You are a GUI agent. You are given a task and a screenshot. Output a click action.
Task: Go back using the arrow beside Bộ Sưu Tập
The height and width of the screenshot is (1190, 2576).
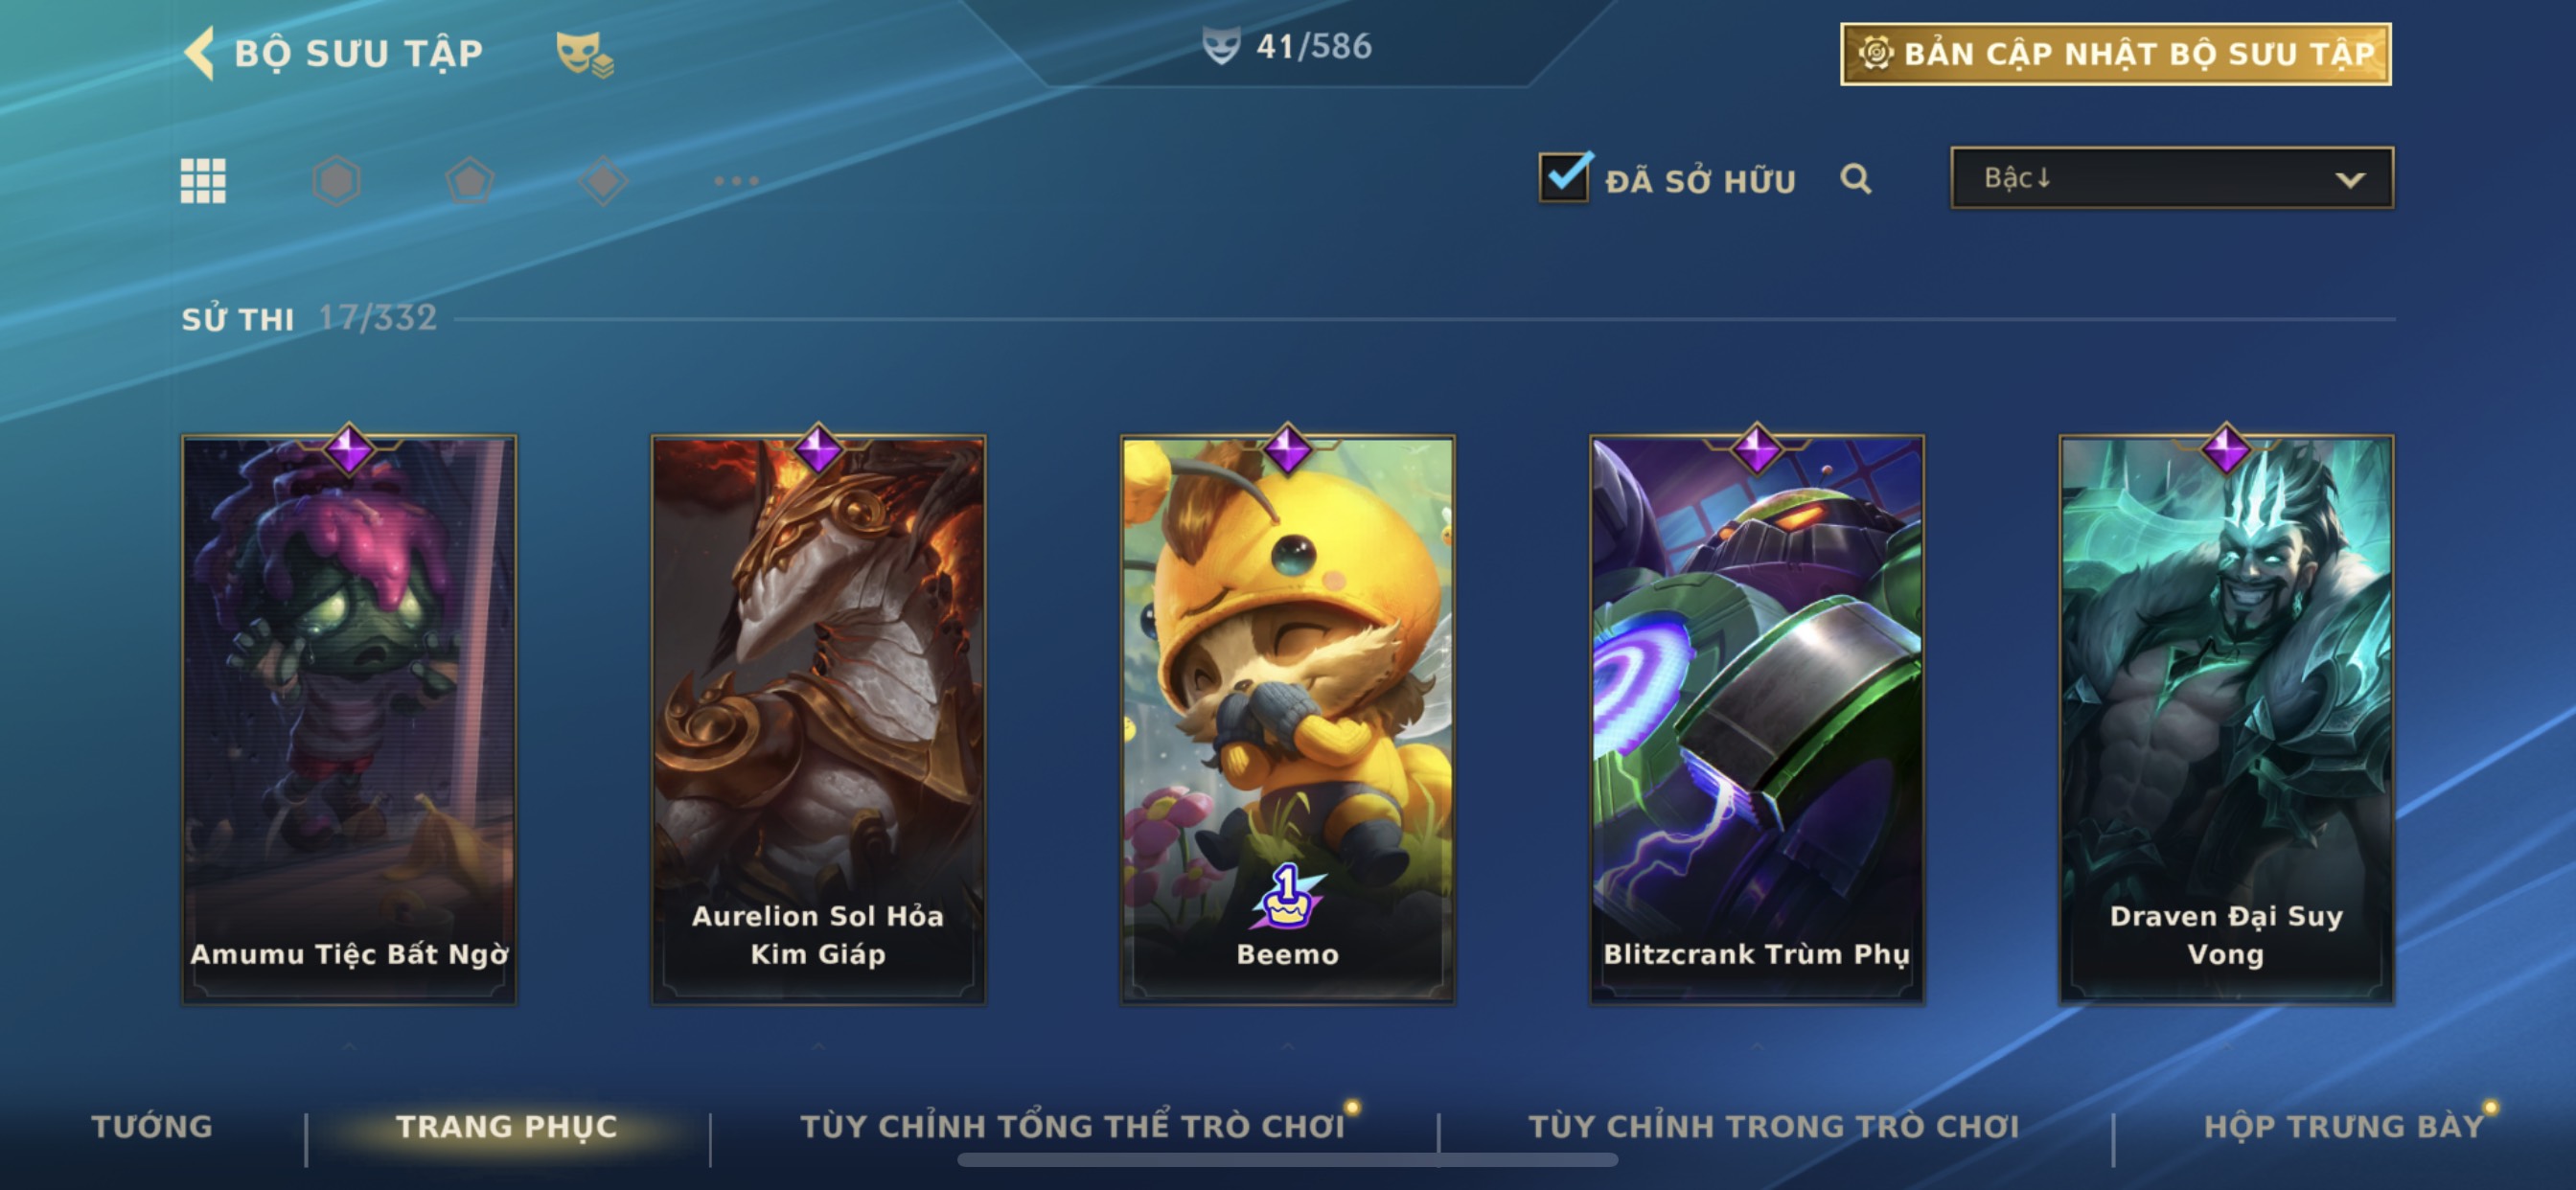click(200, 53)
